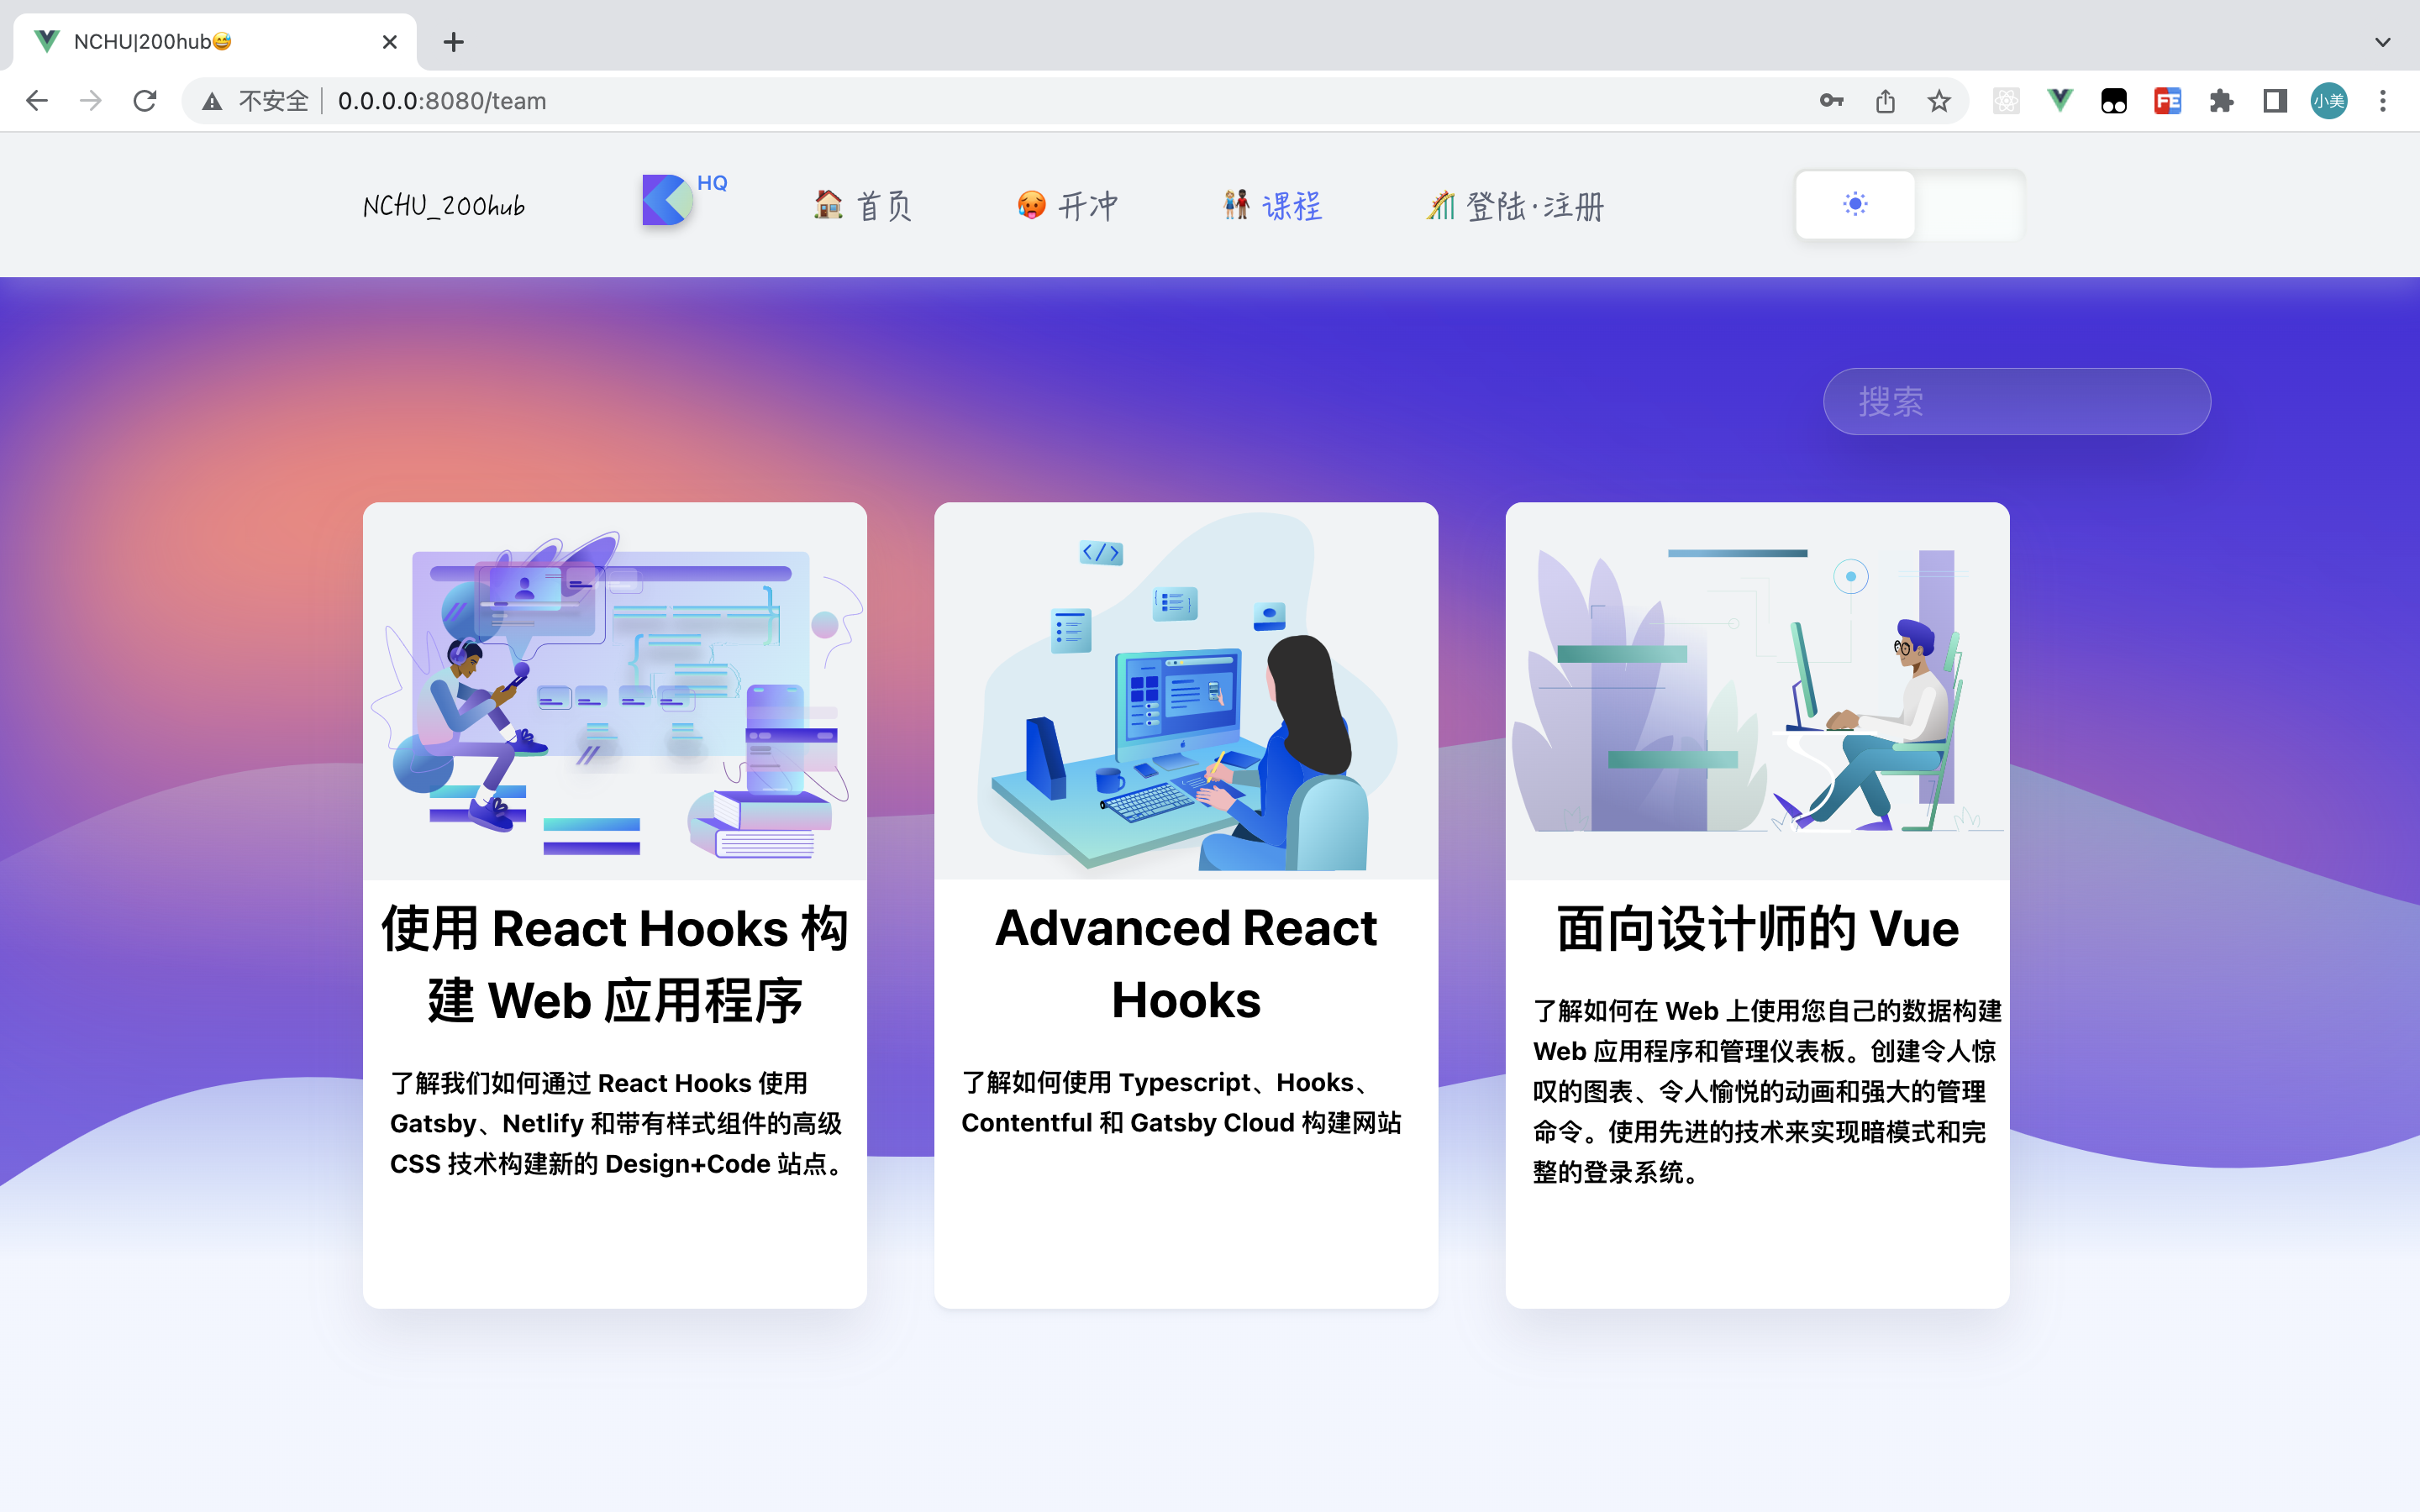Open the password key icon in address bar
The image size is (2420, 1512).
click(1831, 101)
